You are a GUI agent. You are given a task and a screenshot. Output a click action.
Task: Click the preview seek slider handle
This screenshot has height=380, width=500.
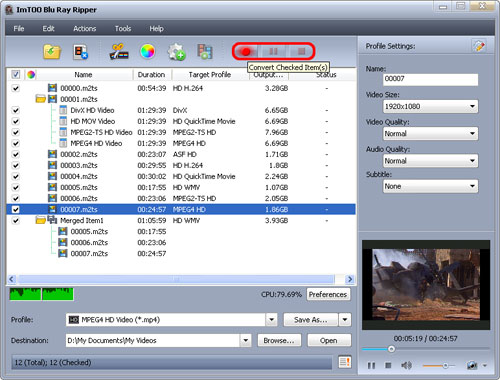[x=391, y=349]
